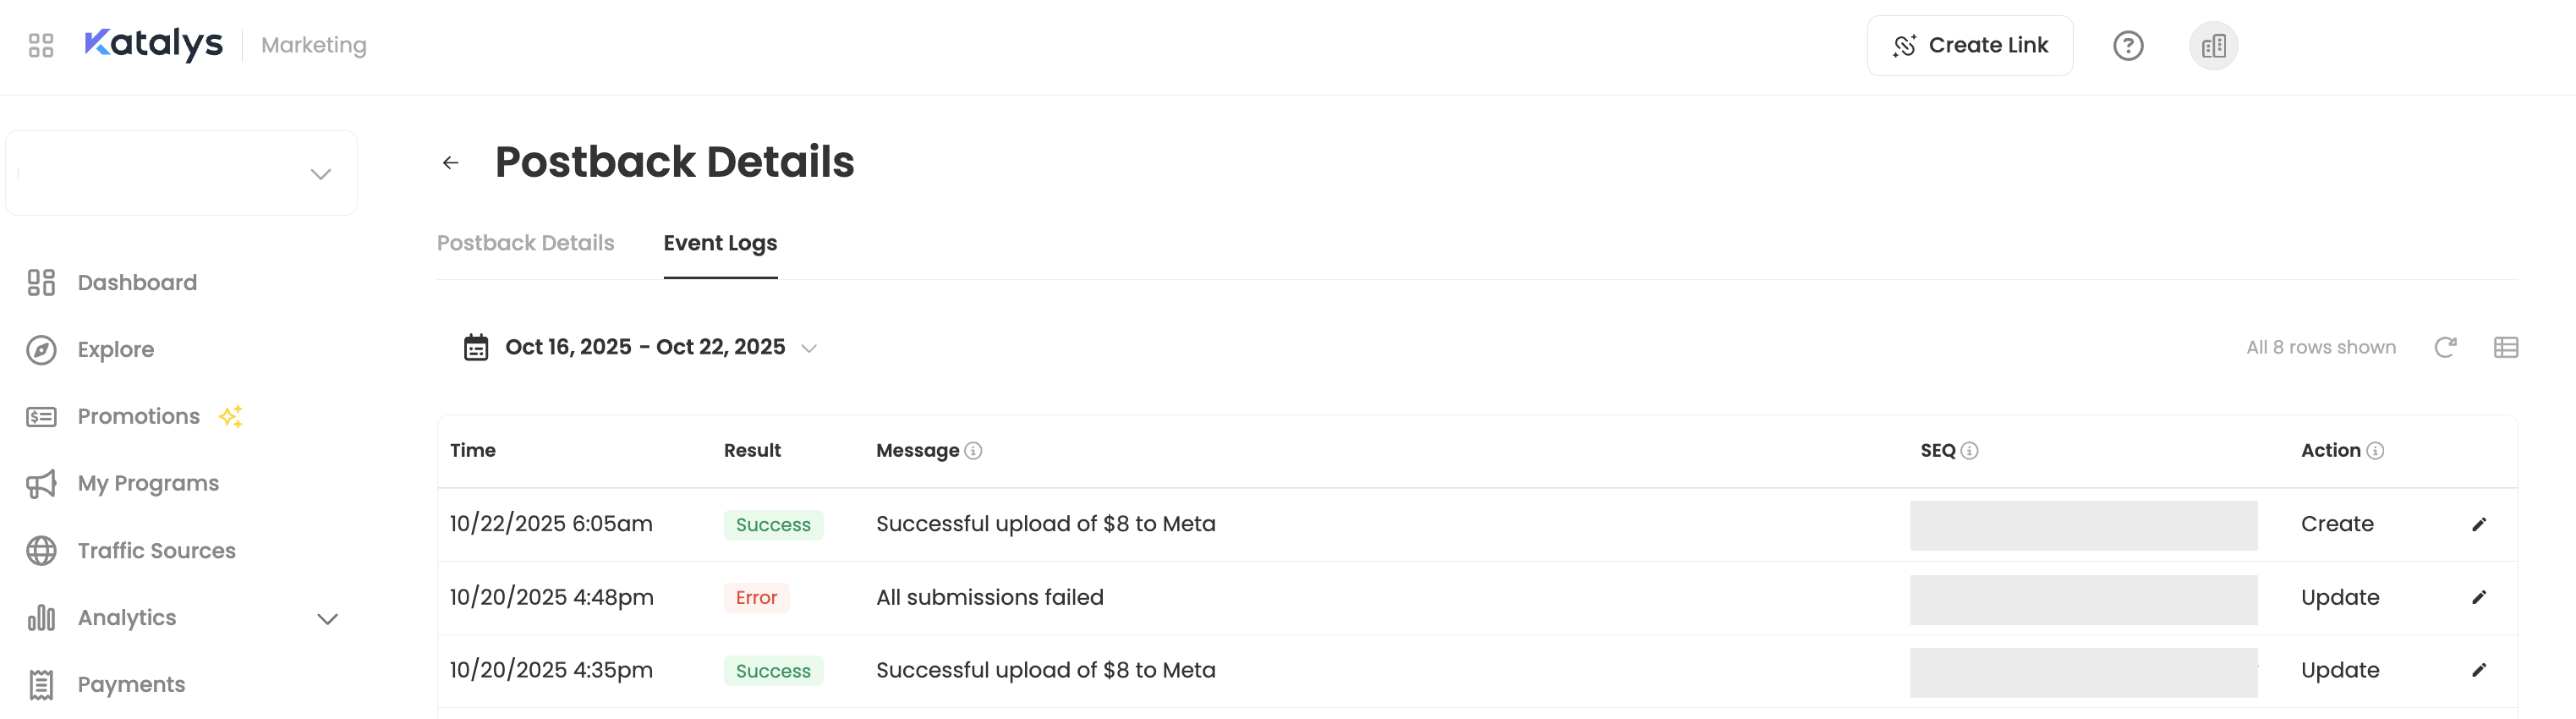Edit the 10/22/2025 6:05am Create row

(2479, 524)
